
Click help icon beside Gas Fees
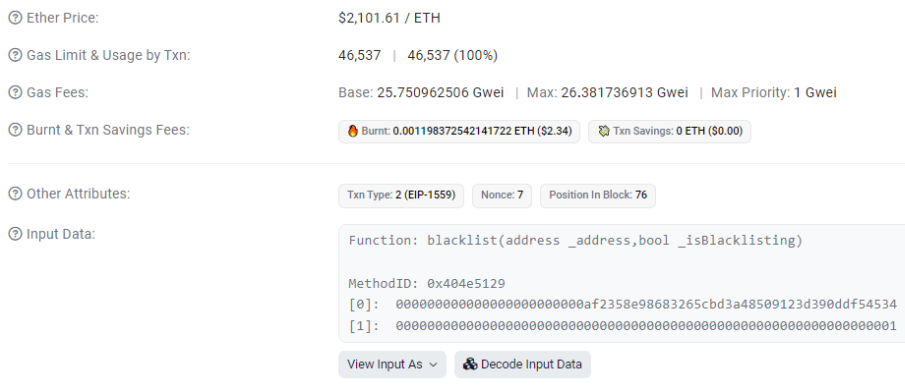[x=15, y=92]
